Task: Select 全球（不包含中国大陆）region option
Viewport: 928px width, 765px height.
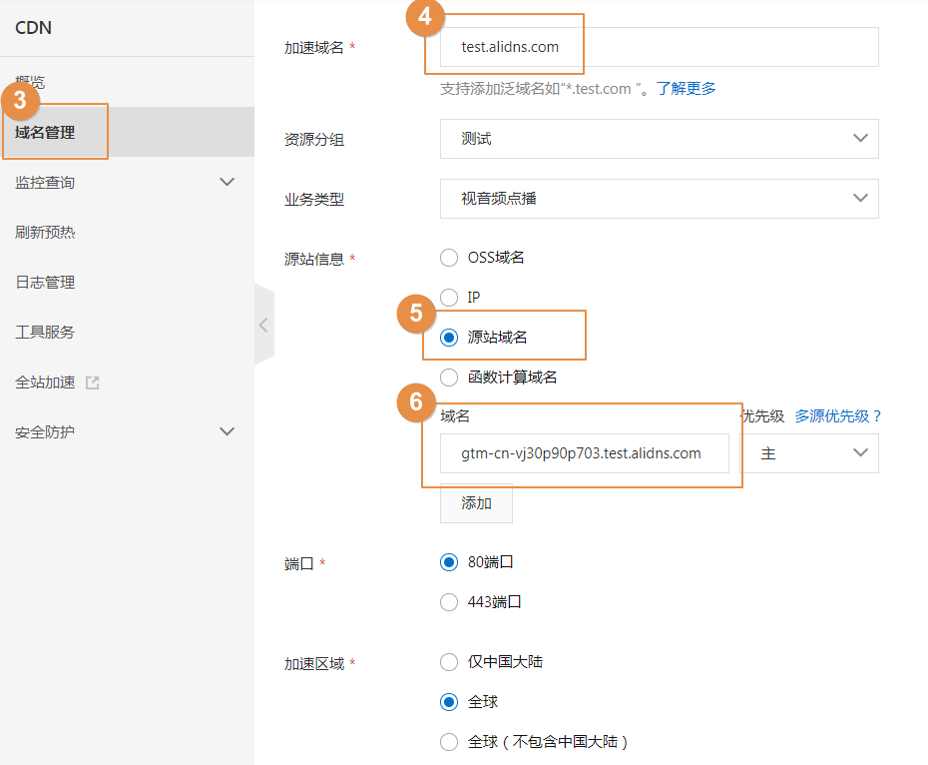Action: [449, 742]
